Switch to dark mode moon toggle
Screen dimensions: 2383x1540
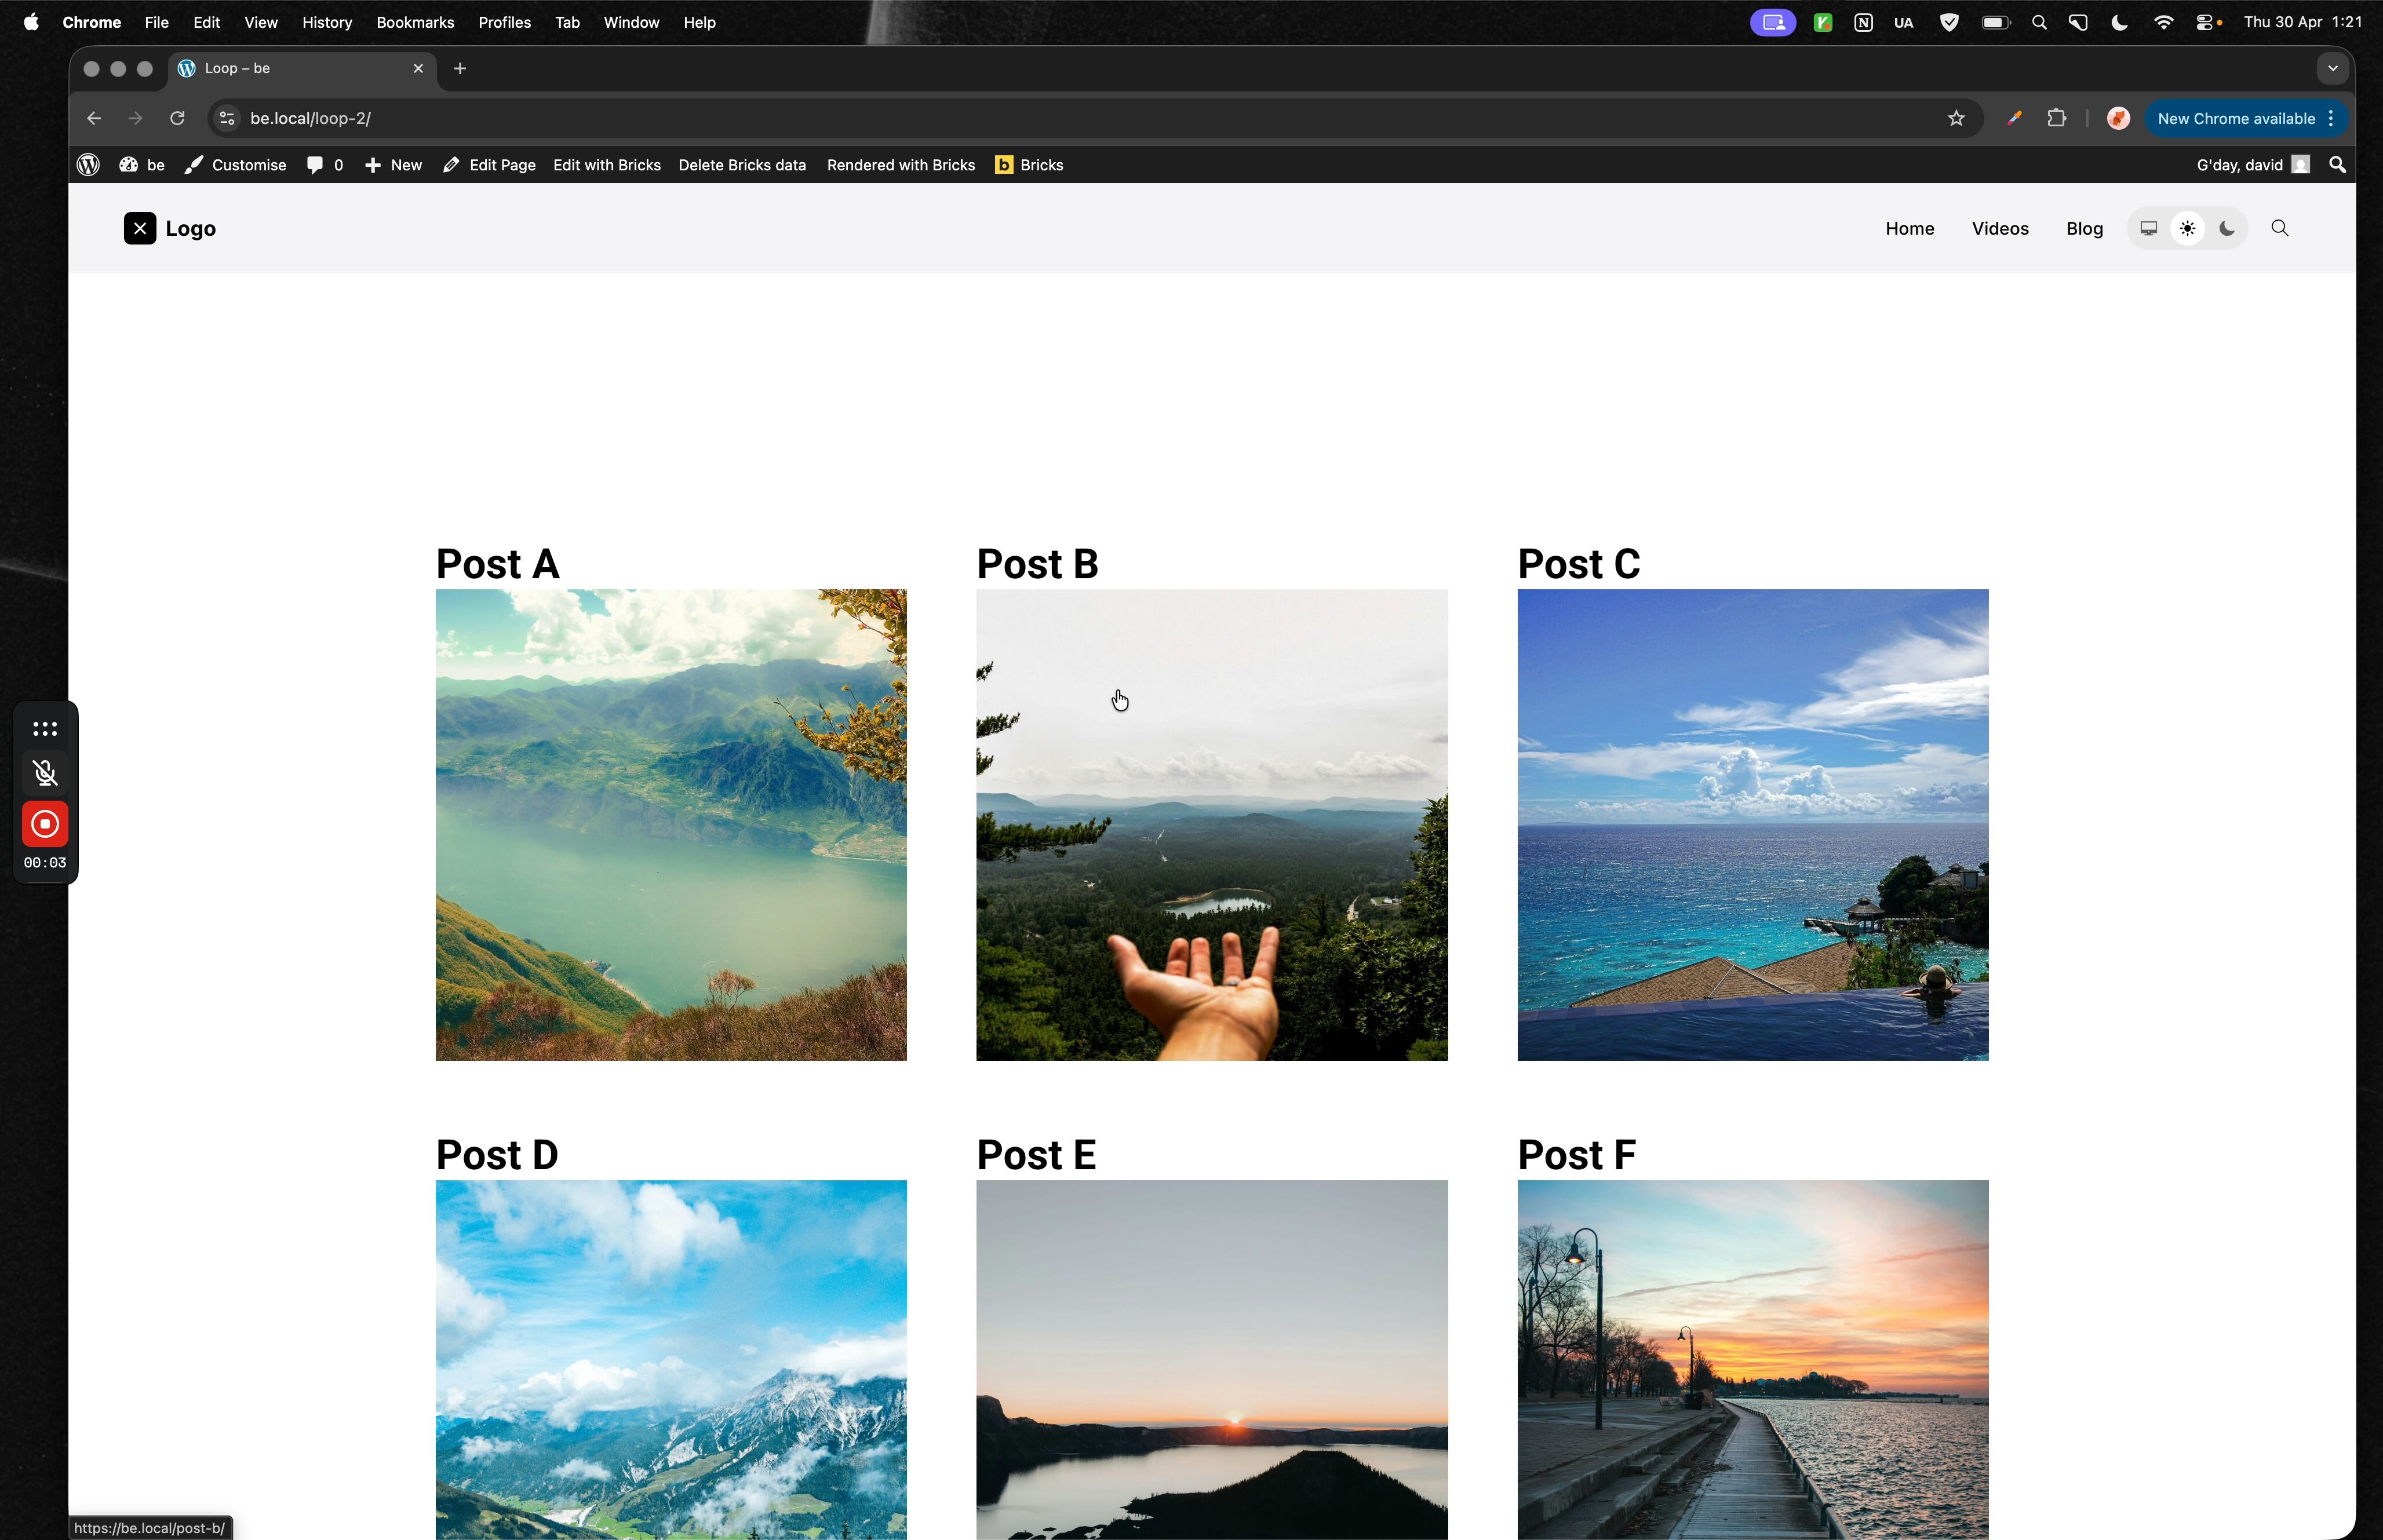[2227, 229]
